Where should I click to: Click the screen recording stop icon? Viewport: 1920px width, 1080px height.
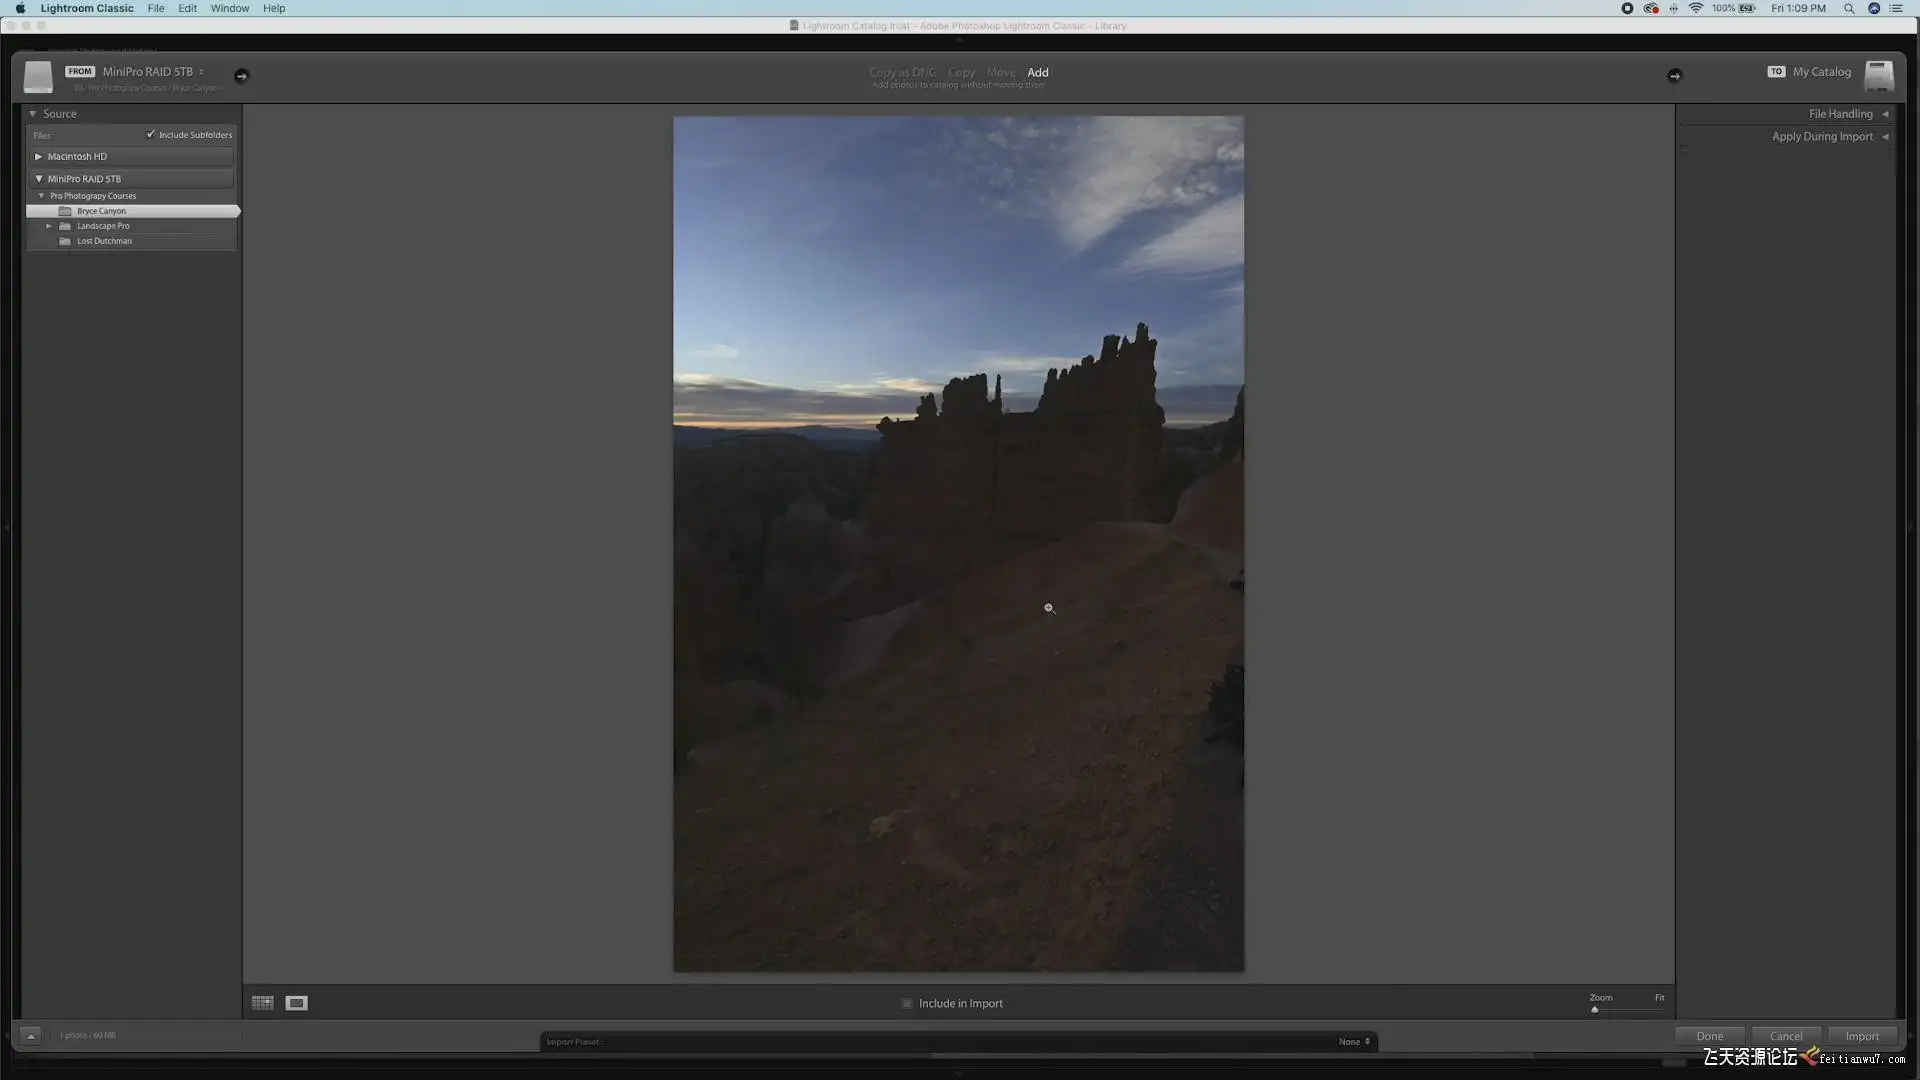1627,8
